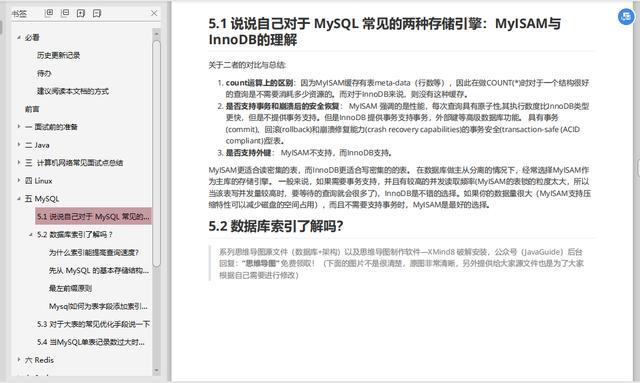
Task: Click the expand all bookmarks icon
Action: click(x=49, y=13)
